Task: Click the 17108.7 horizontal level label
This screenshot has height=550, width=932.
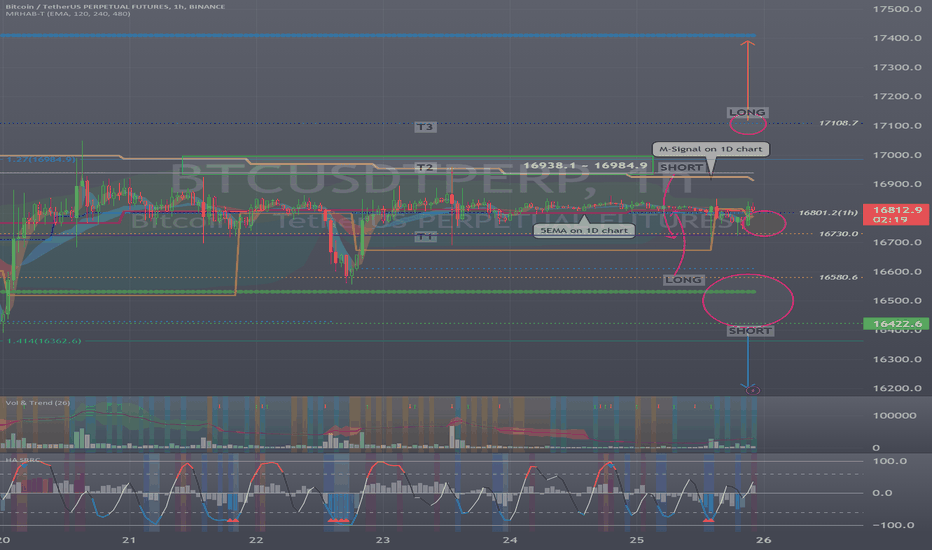Action: tap(838, 123)
